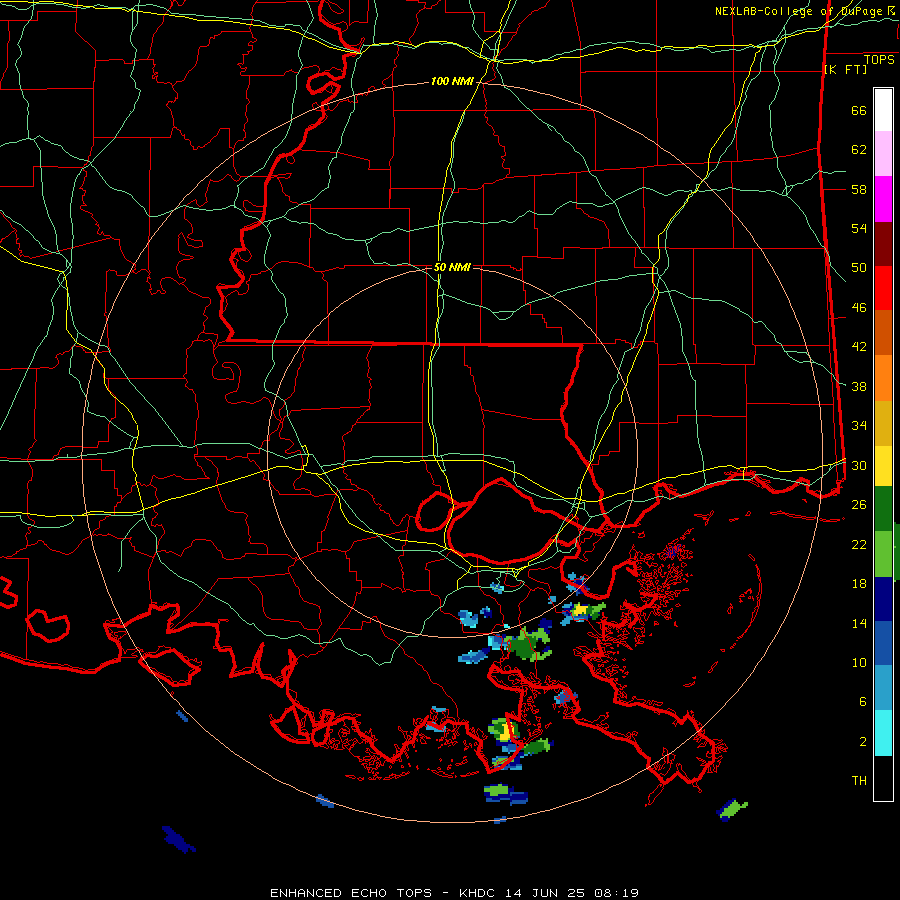Click the '14' legend value

coord(859,623)
